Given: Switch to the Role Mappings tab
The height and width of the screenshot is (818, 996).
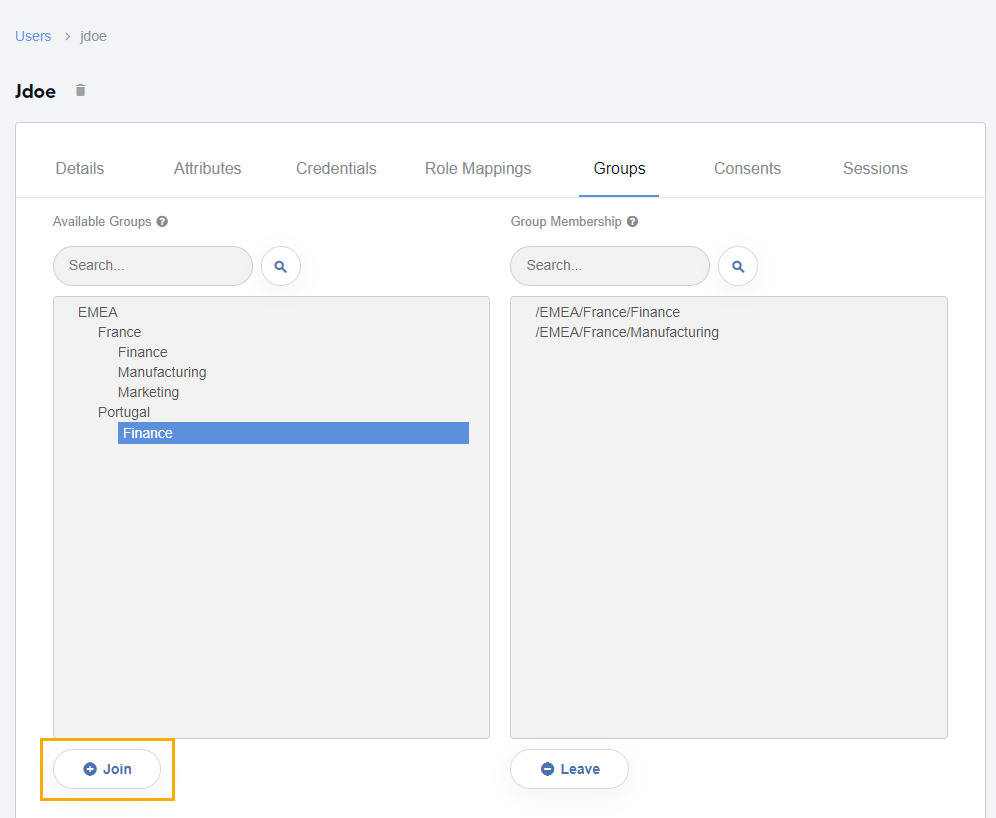Looking at the screenshot, I should pyautogui.click(x=478, y=168).
